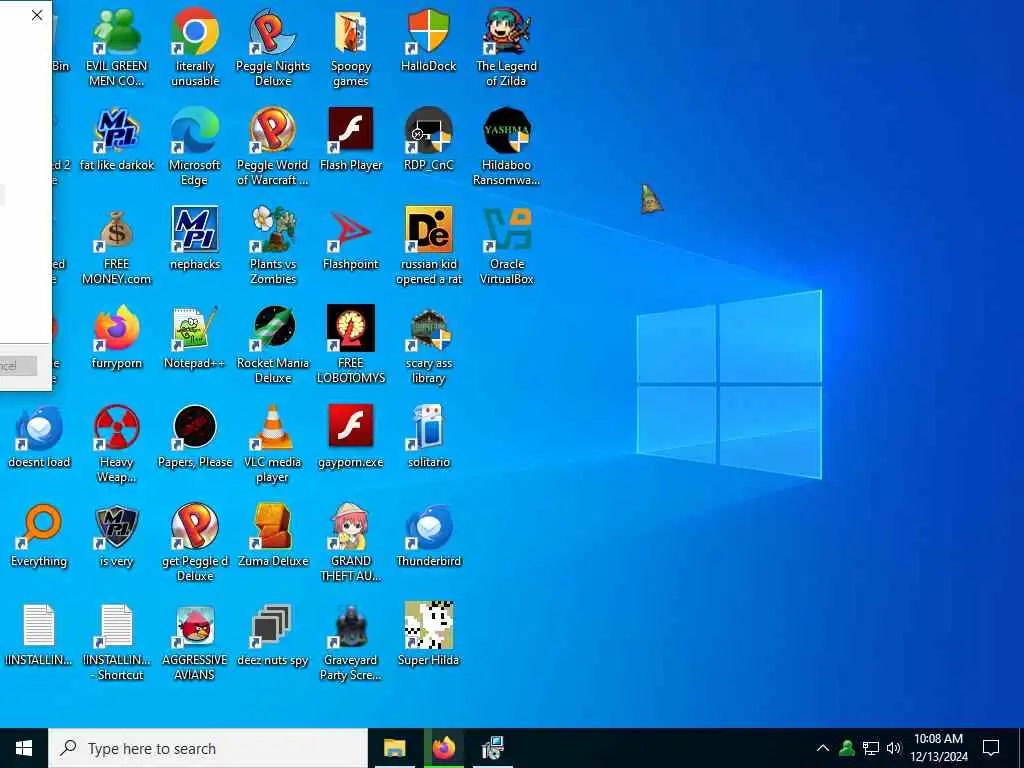Close the partially visible dialog window
This screenshot has width=1024, height=768.
(37, 14)
